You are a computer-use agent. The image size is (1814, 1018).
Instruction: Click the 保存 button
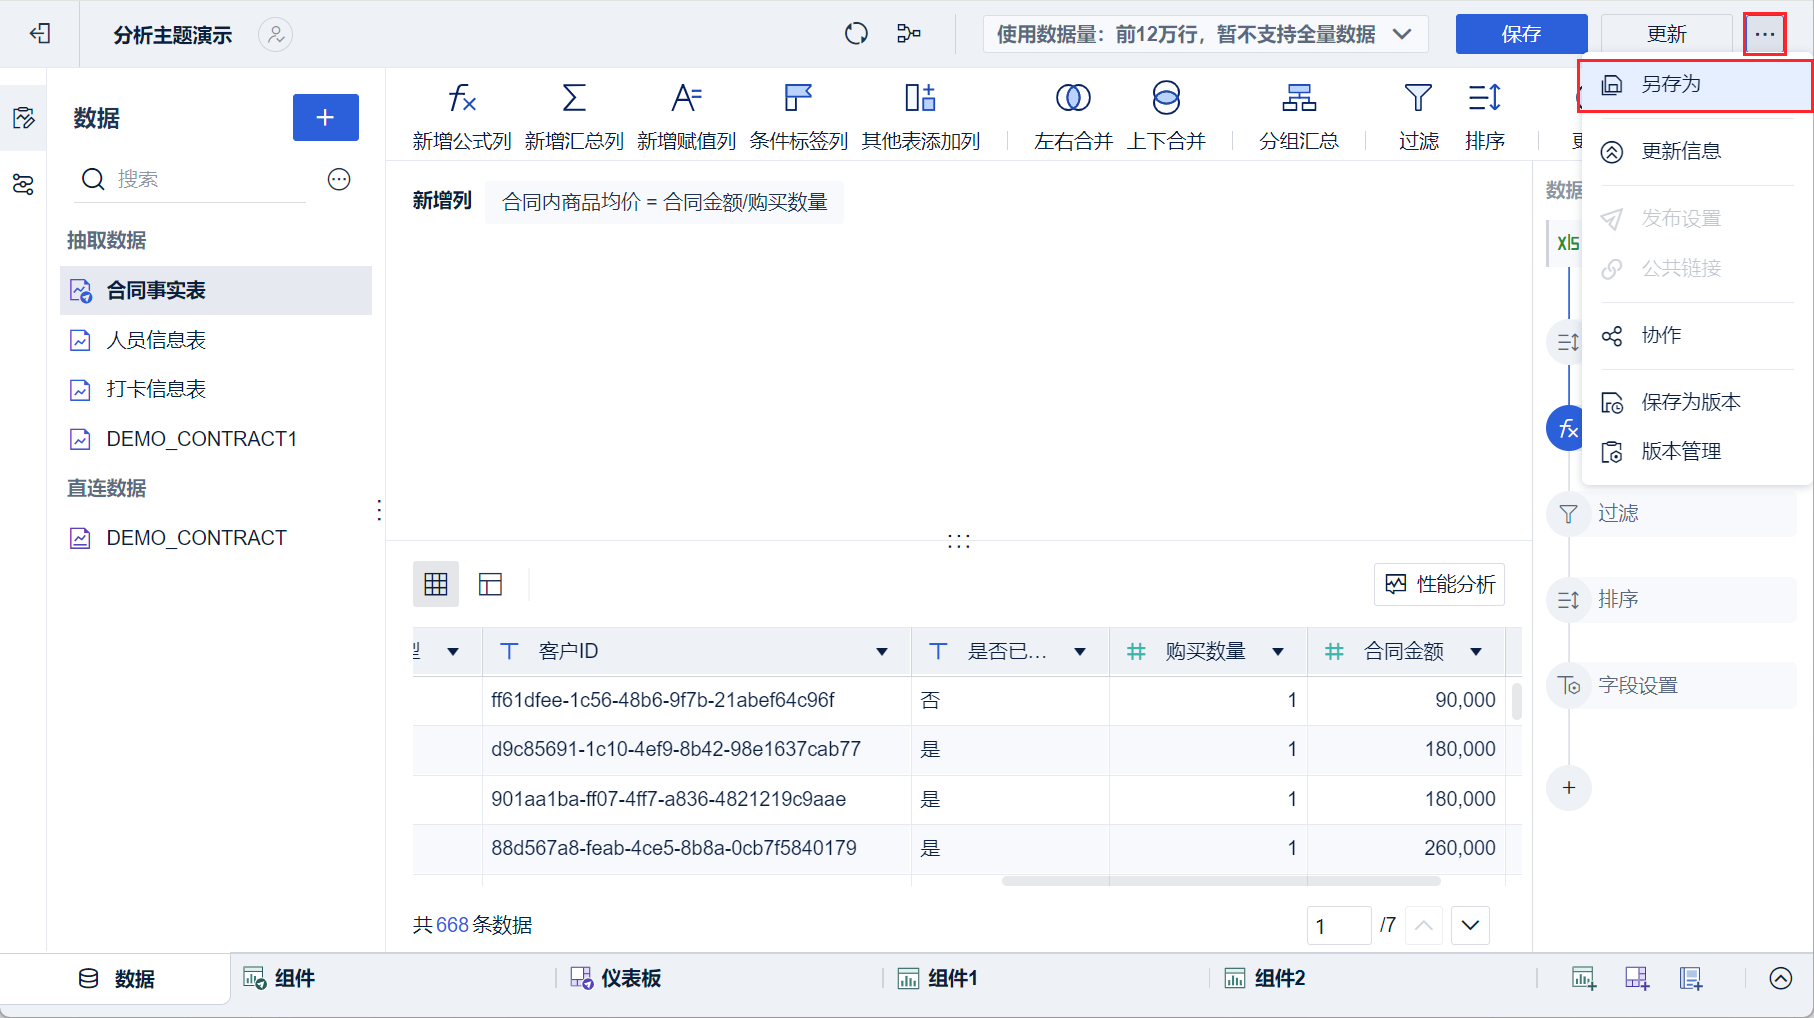1521,34
